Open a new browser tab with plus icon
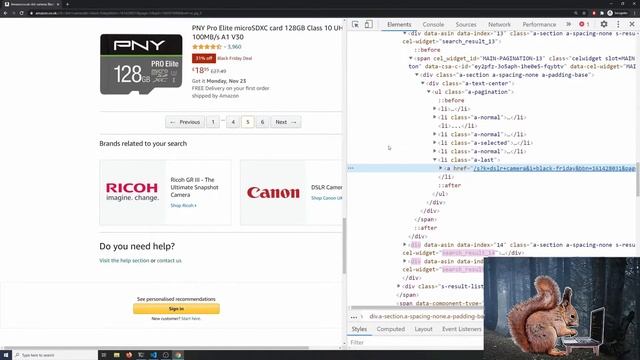Image resolution: width=640 pixels, height=360 pixels. 67,4
